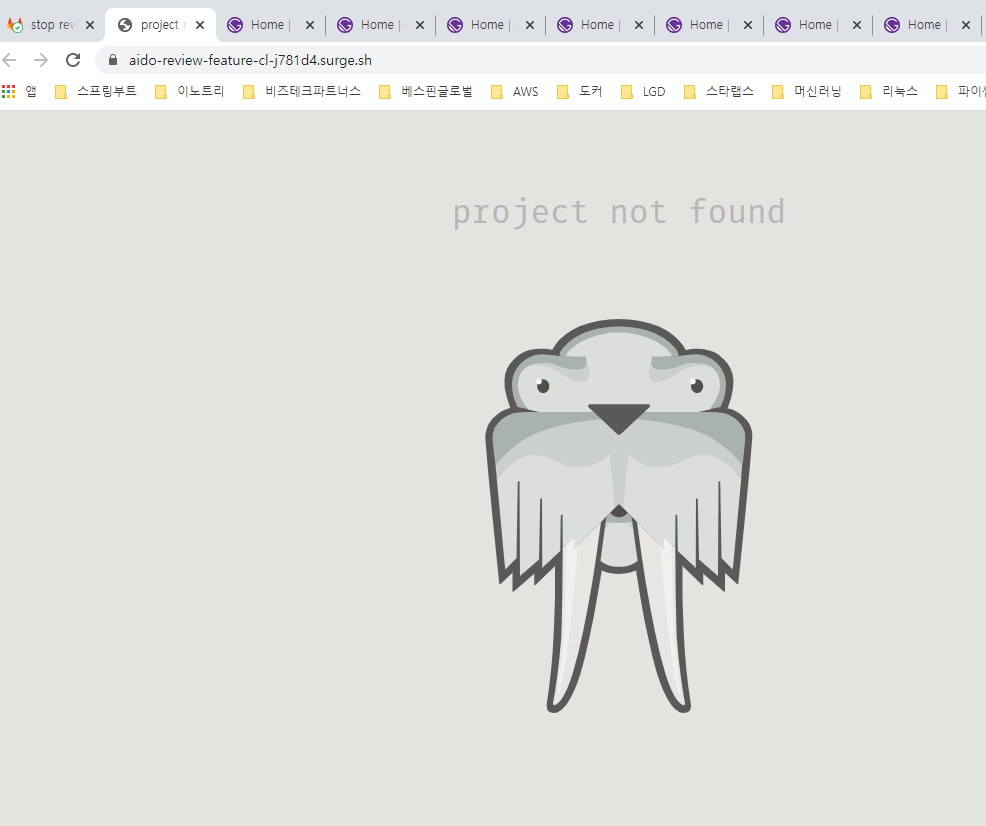Open the 도커 bookmark folder
Image resolution: width=986 pixels, height=826 pixels.
[579, 92]
